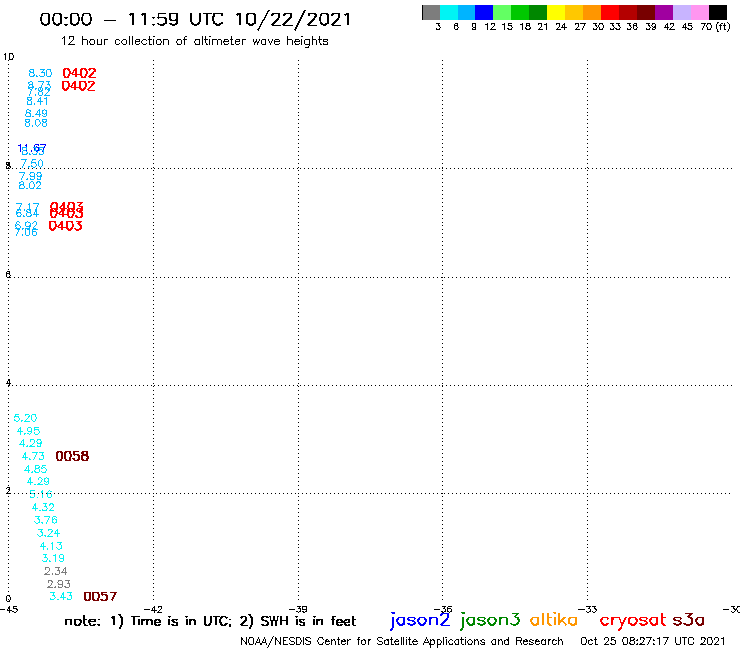Select the value 7.50 near latitude 8
Screen dimensions: 740x650
click(x=32, y=164)
